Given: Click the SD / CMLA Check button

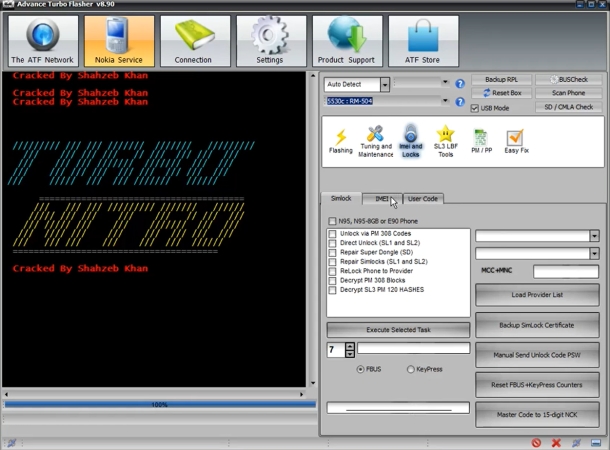Looking at the screenshot, I should point(569,107).
